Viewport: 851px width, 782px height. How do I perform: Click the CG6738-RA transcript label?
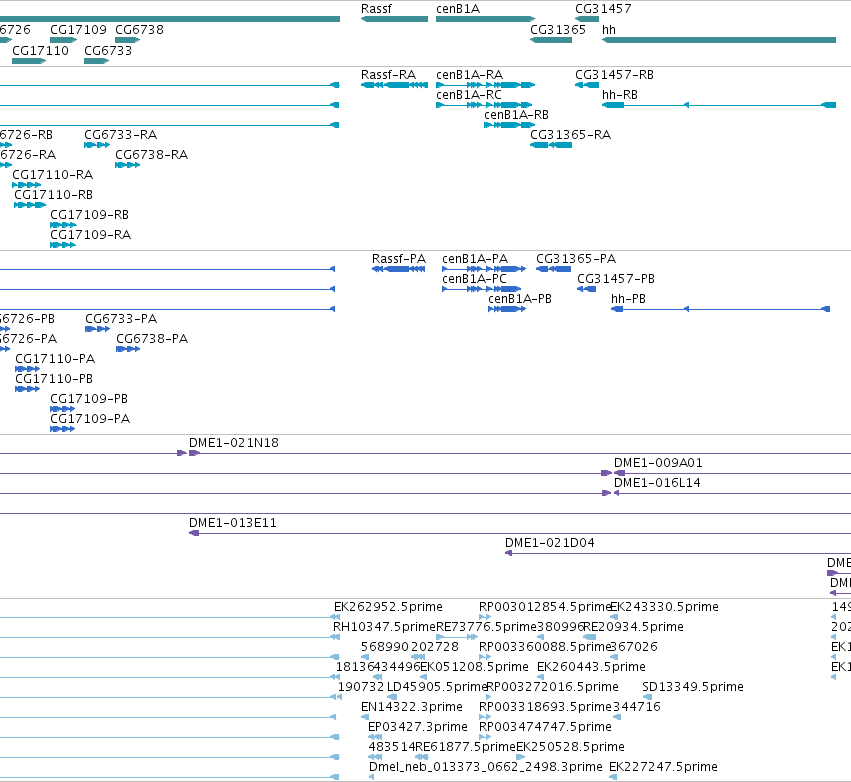tap(151, 155)
